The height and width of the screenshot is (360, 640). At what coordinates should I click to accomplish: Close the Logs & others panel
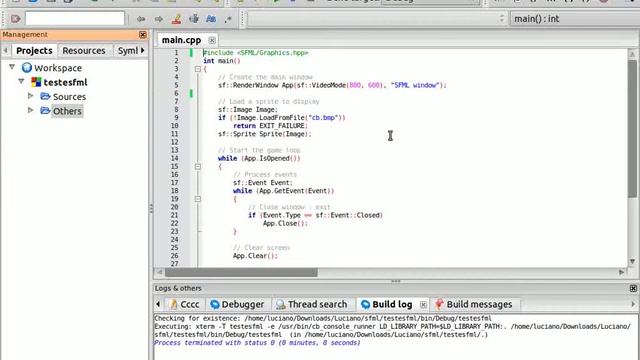coord(633,289)
